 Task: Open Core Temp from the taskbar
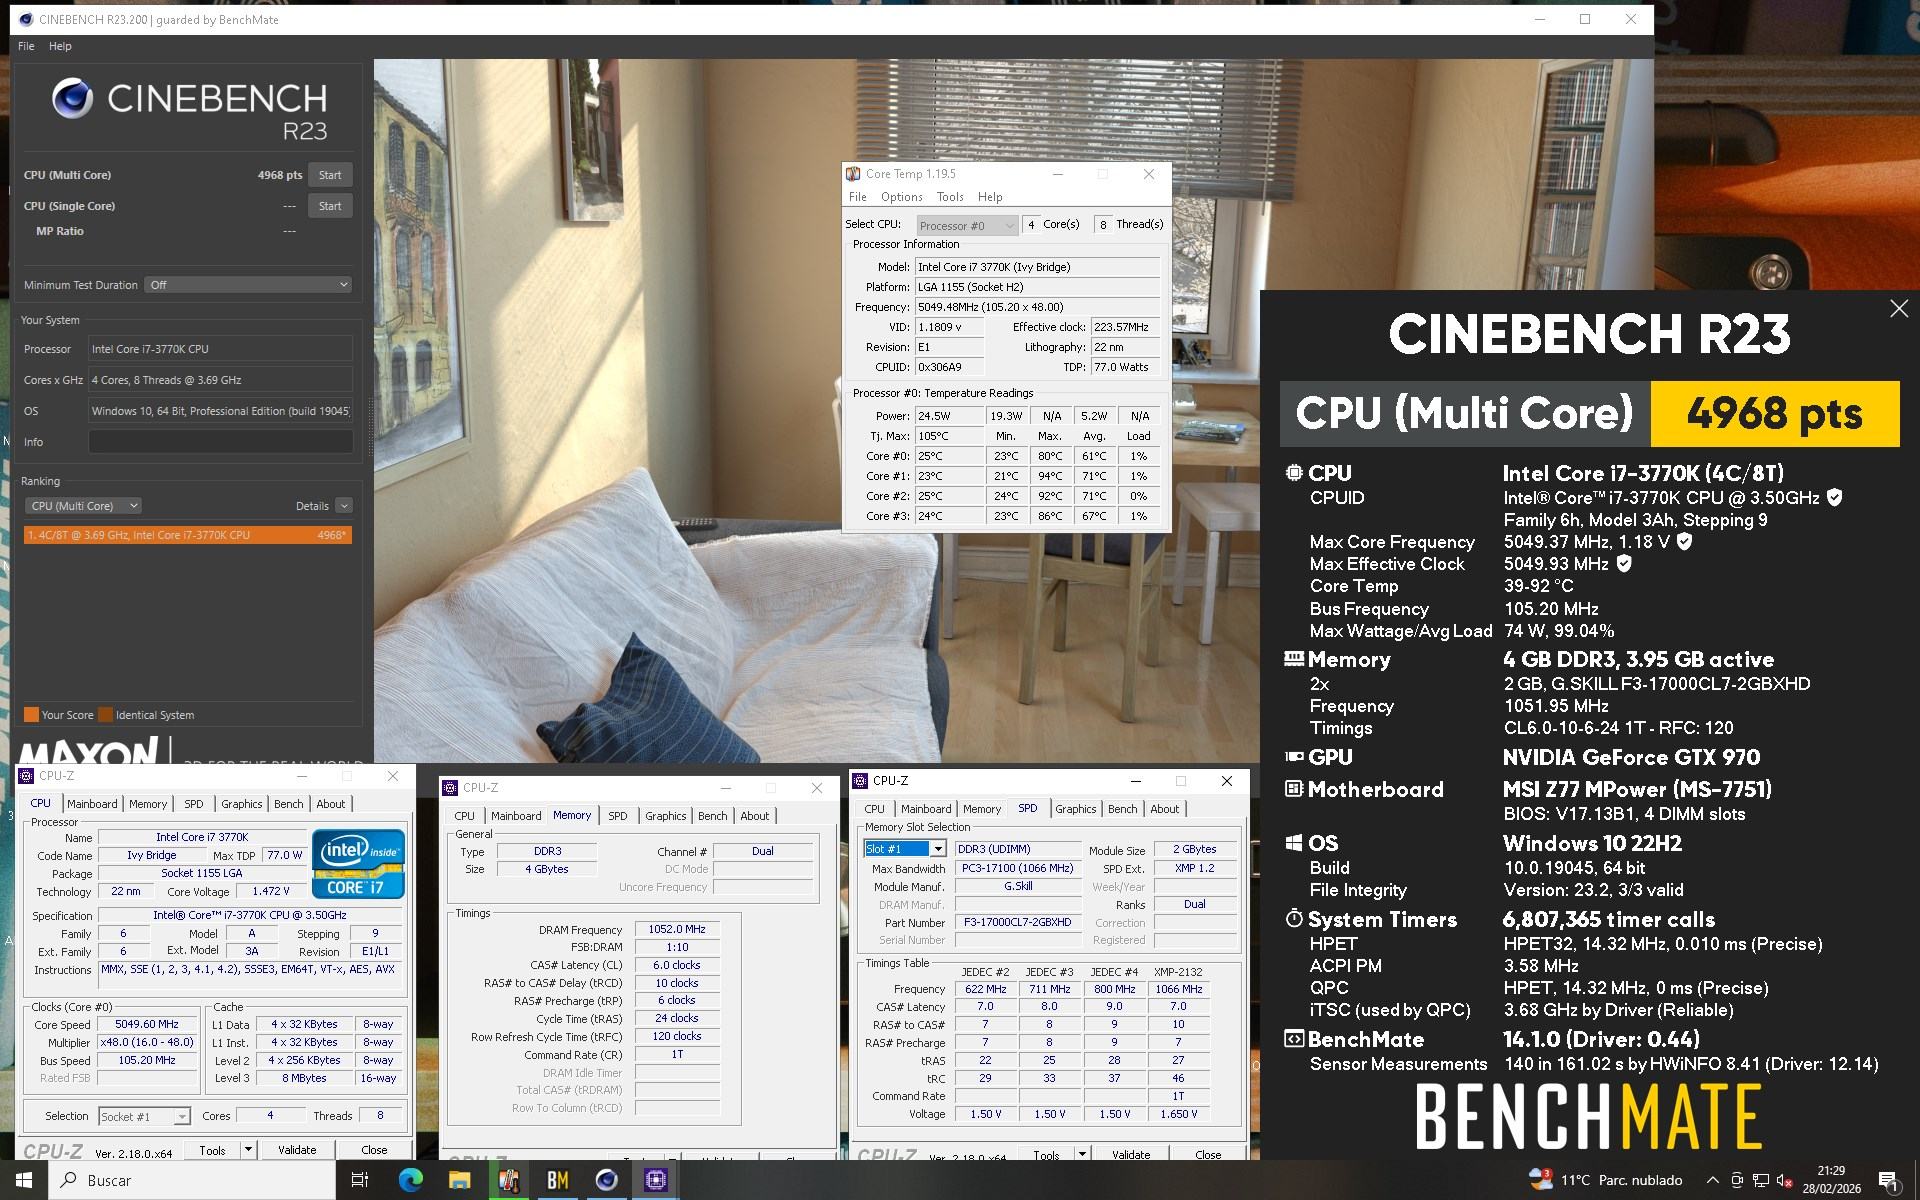(508, 1180)
